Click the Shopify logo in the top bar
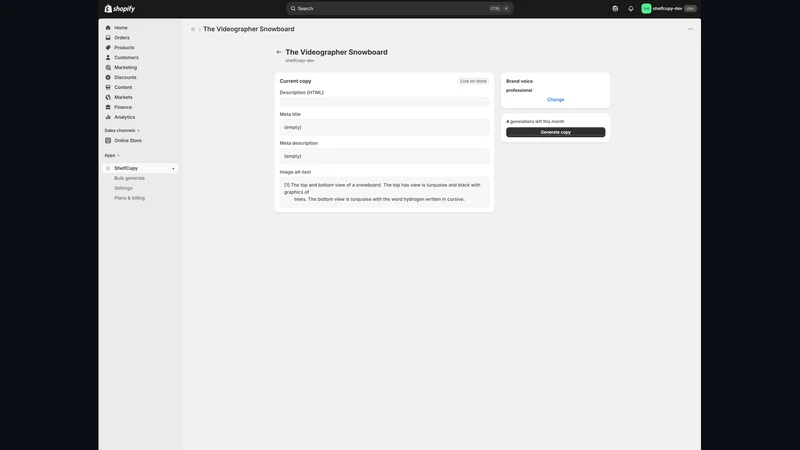This screenshot has width=800, height=450. 119,9
